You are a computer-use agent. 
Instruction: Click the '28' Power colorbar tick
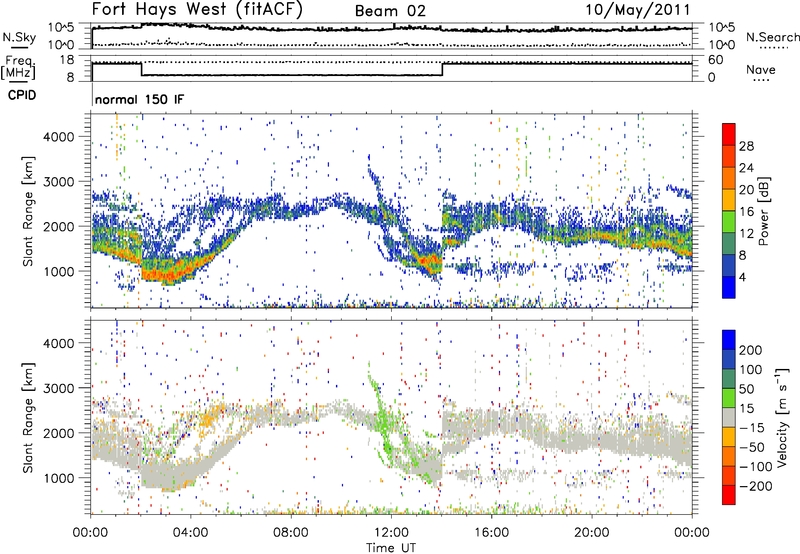[746, 146]
